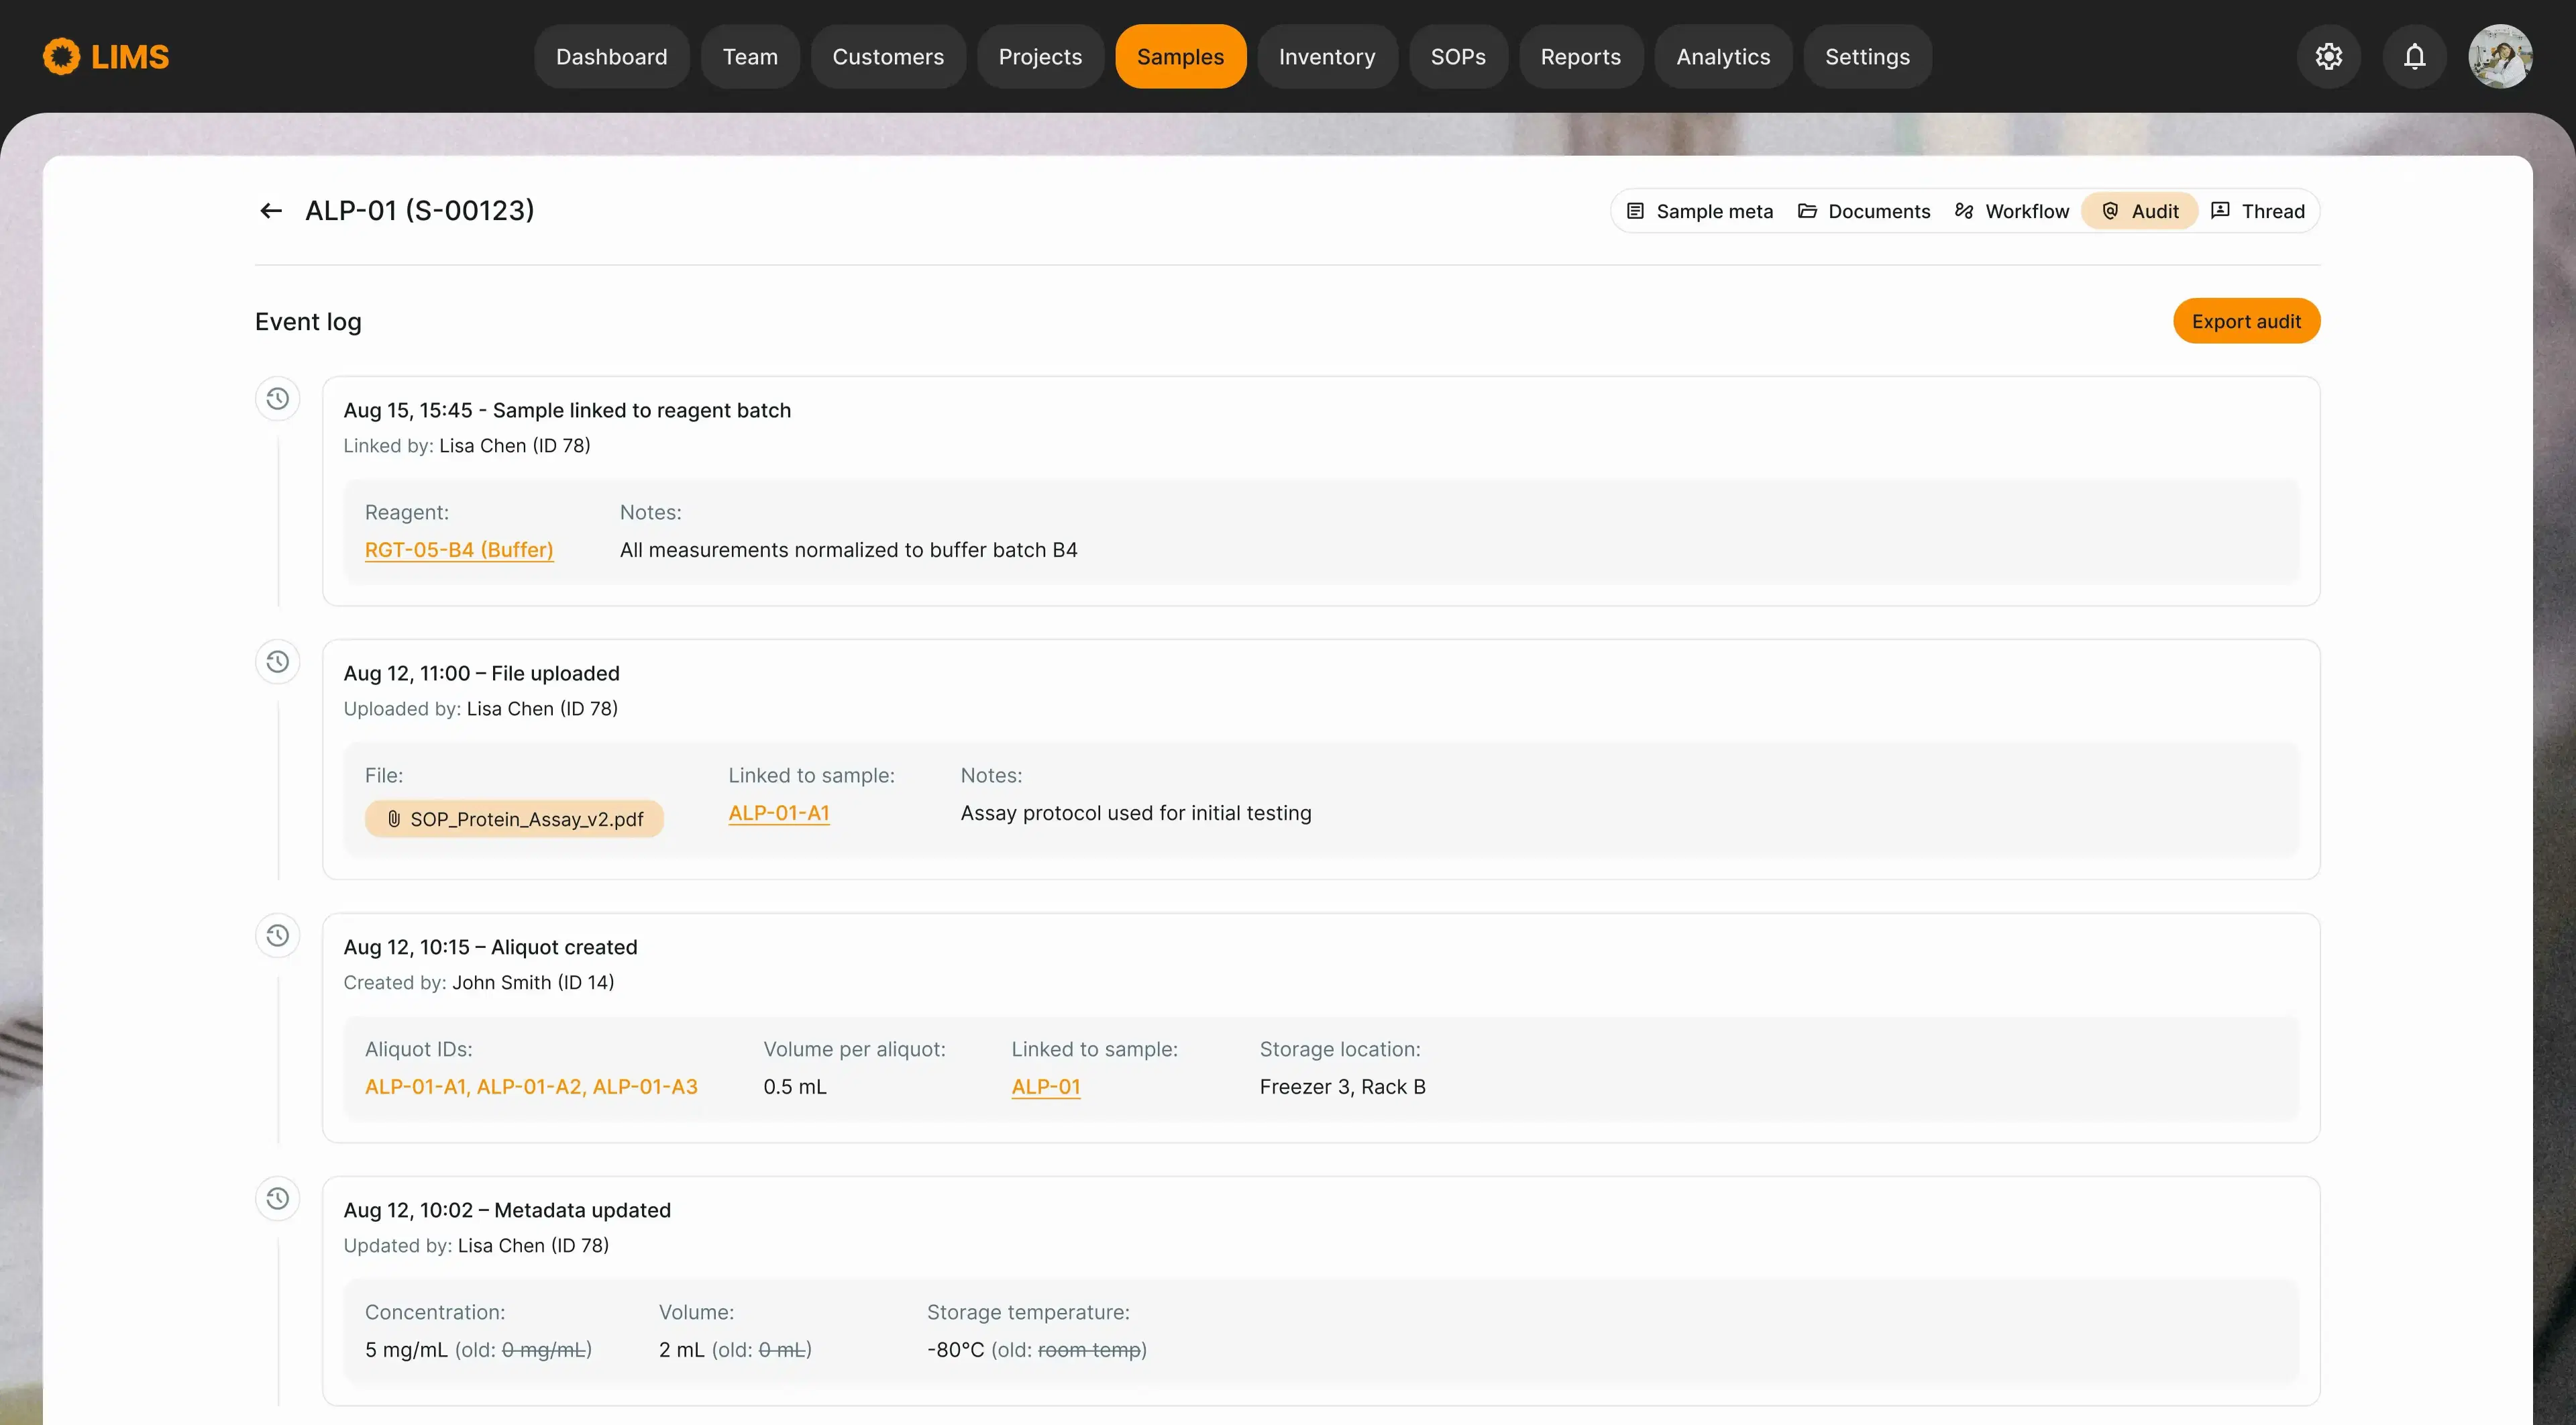Open the user profile avatar

pos(2499,57)
